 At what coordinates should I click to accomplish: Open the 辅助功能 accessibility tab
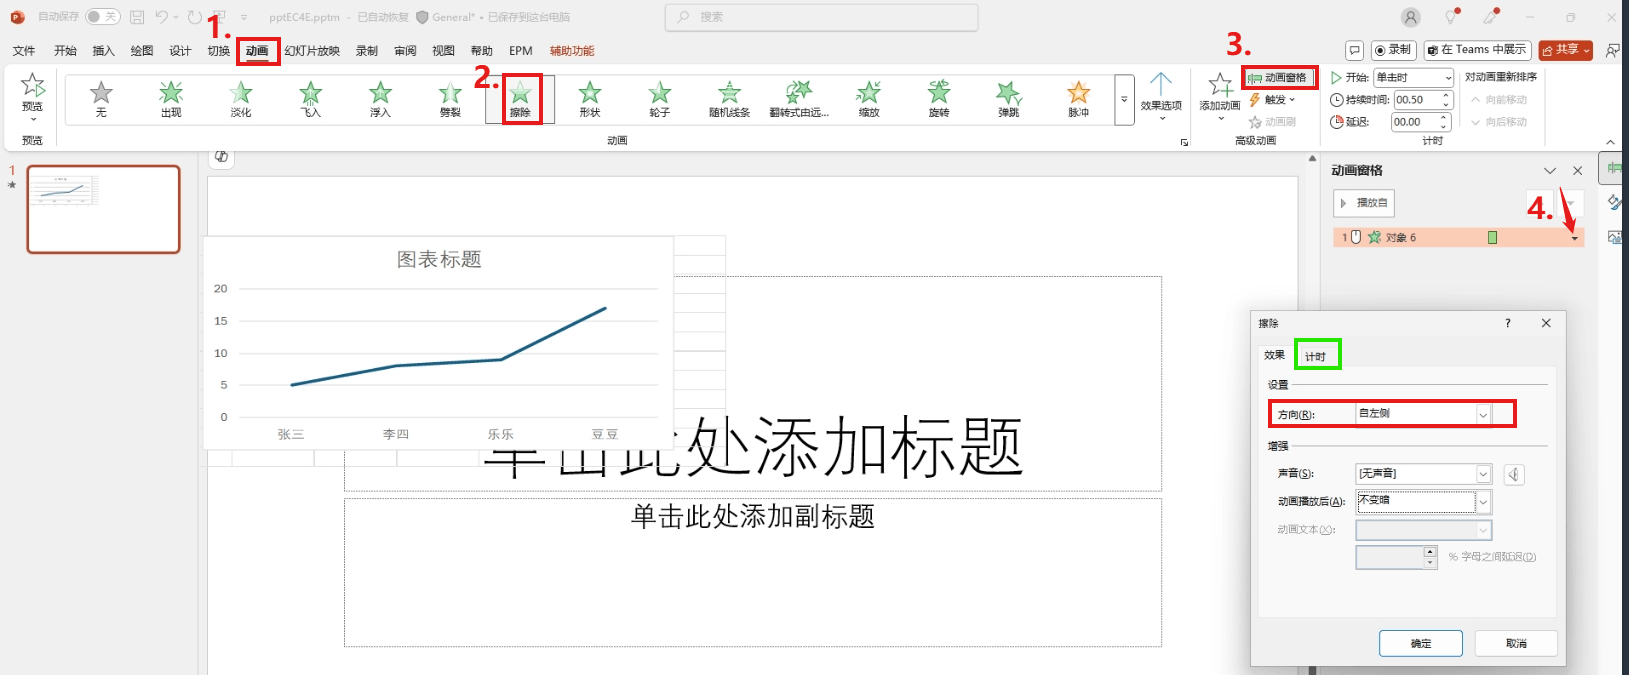[x=572, y=51]
